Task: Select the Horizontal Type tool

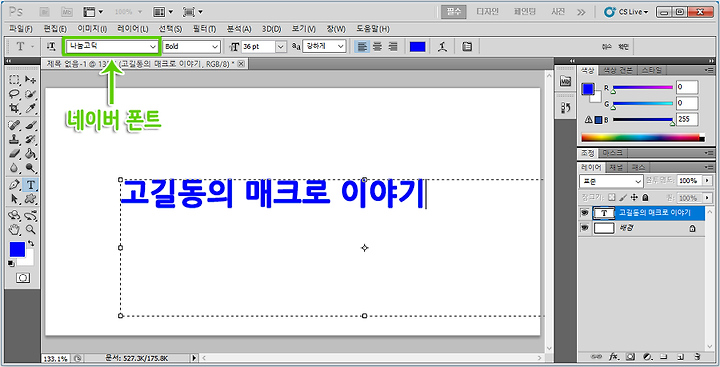Action: (x=31, y=185)
